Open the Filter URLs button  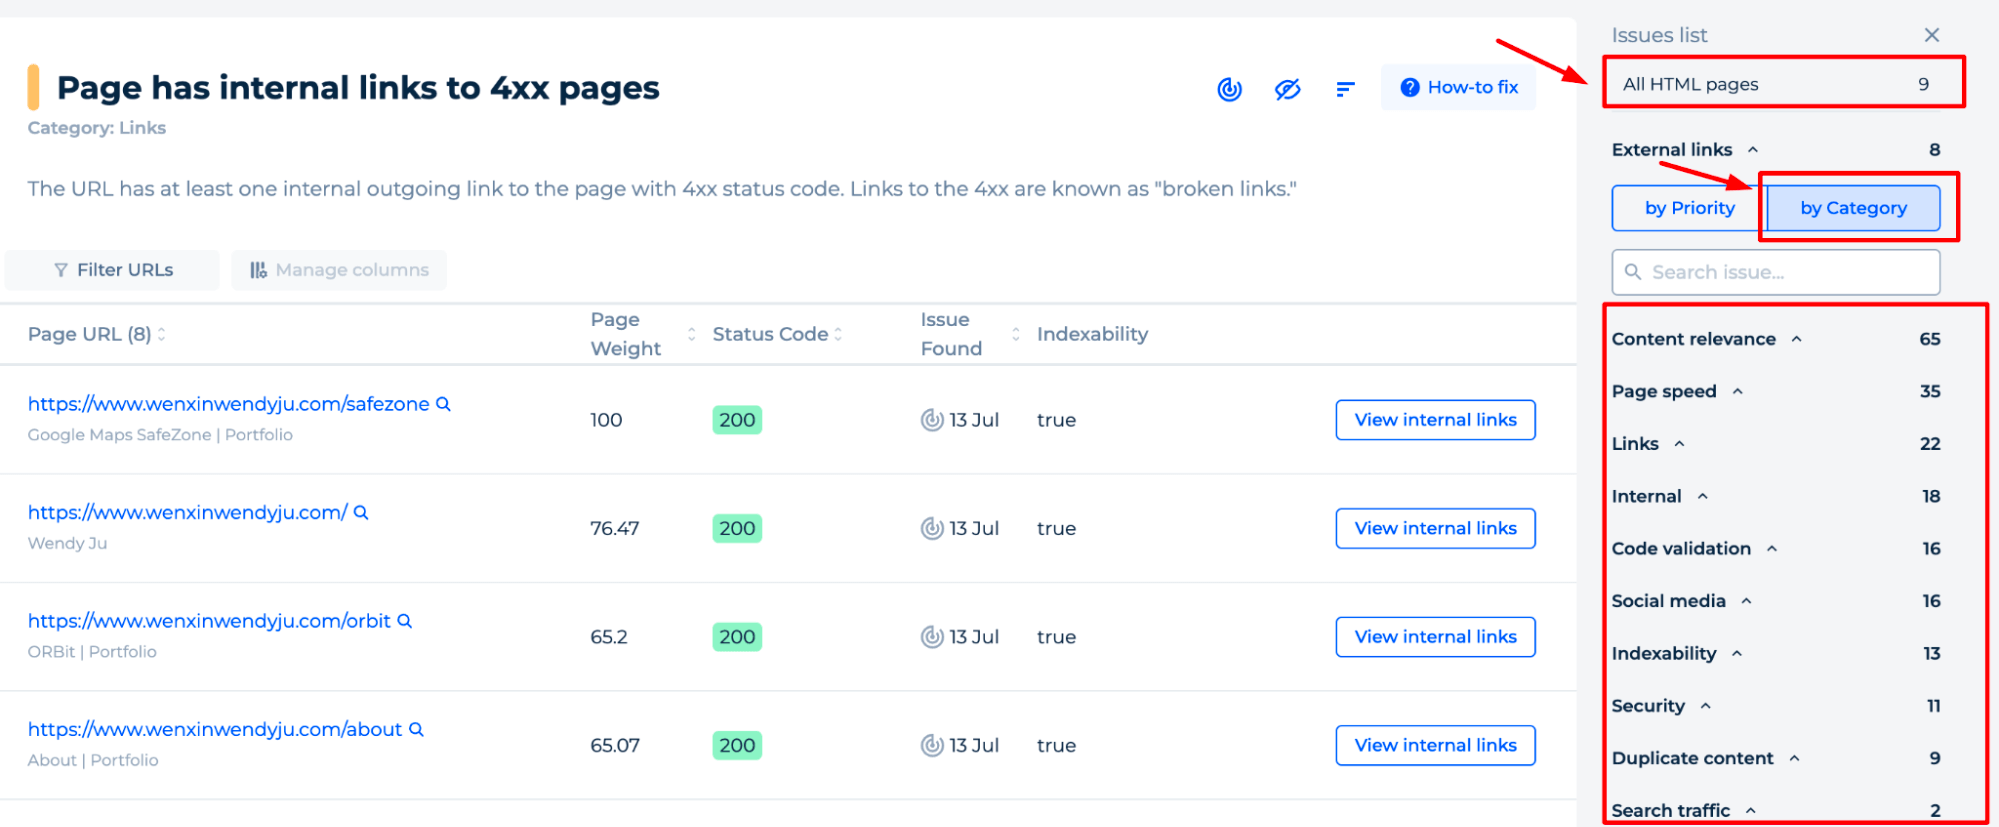tap(112, 270)
